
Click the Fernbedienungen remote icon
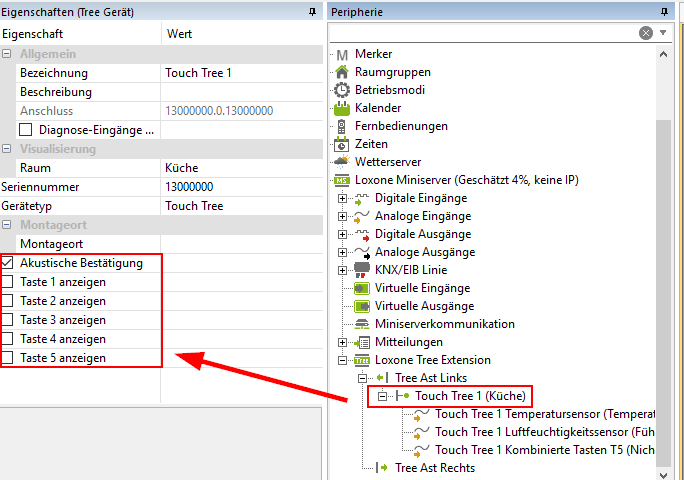(x=342, y=126)
